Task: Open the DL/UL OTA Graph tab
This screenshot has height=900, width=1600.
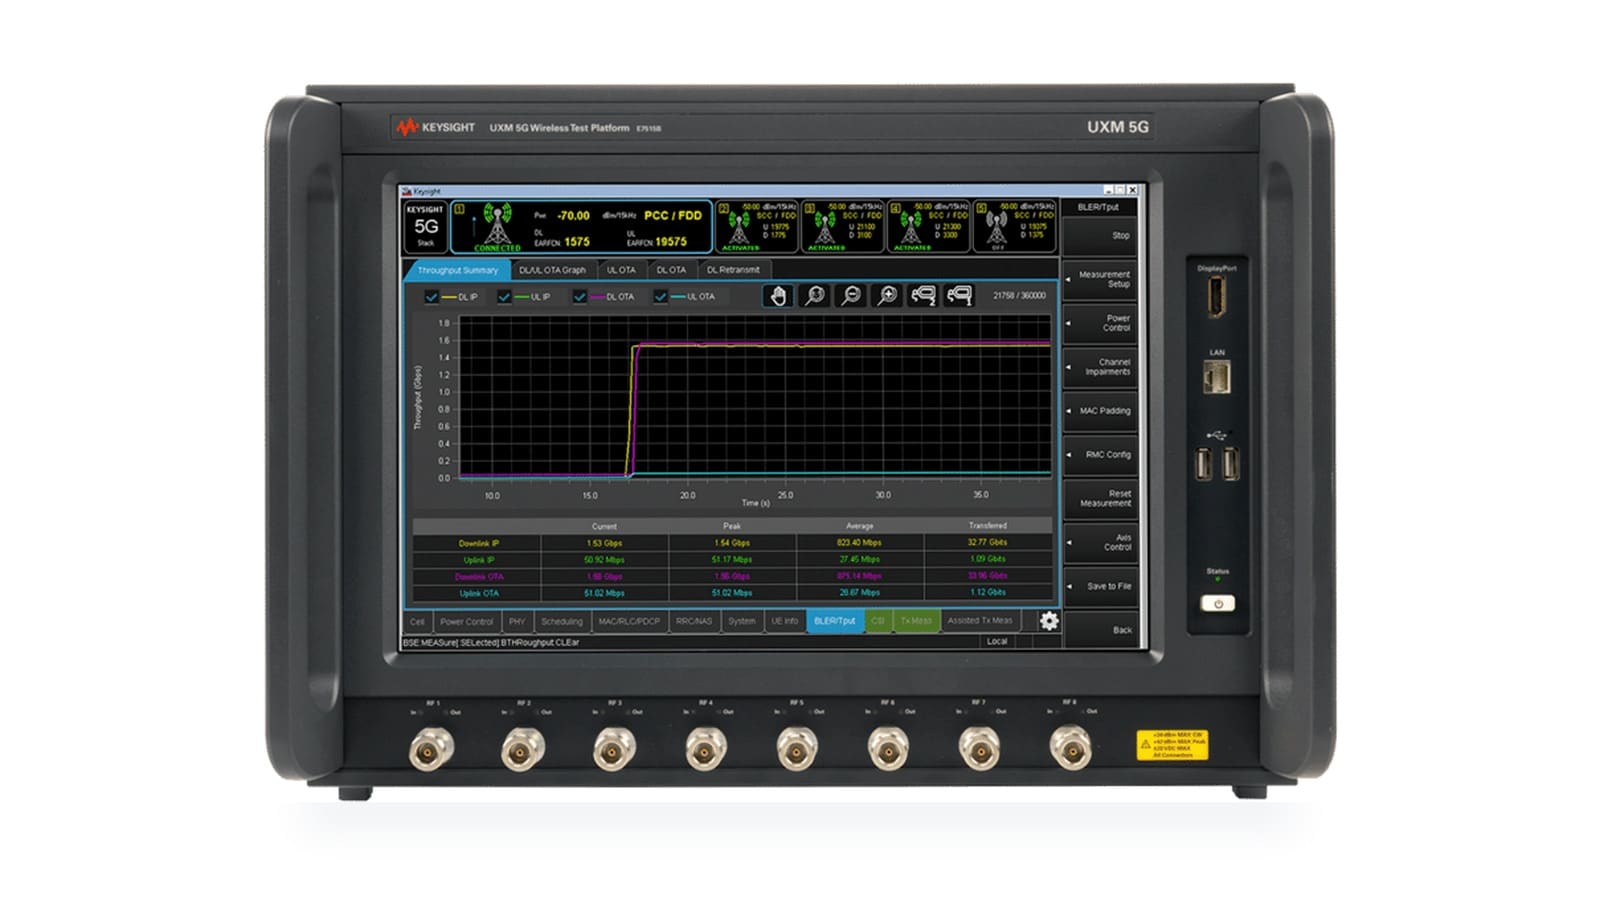Action: (552, 270)
